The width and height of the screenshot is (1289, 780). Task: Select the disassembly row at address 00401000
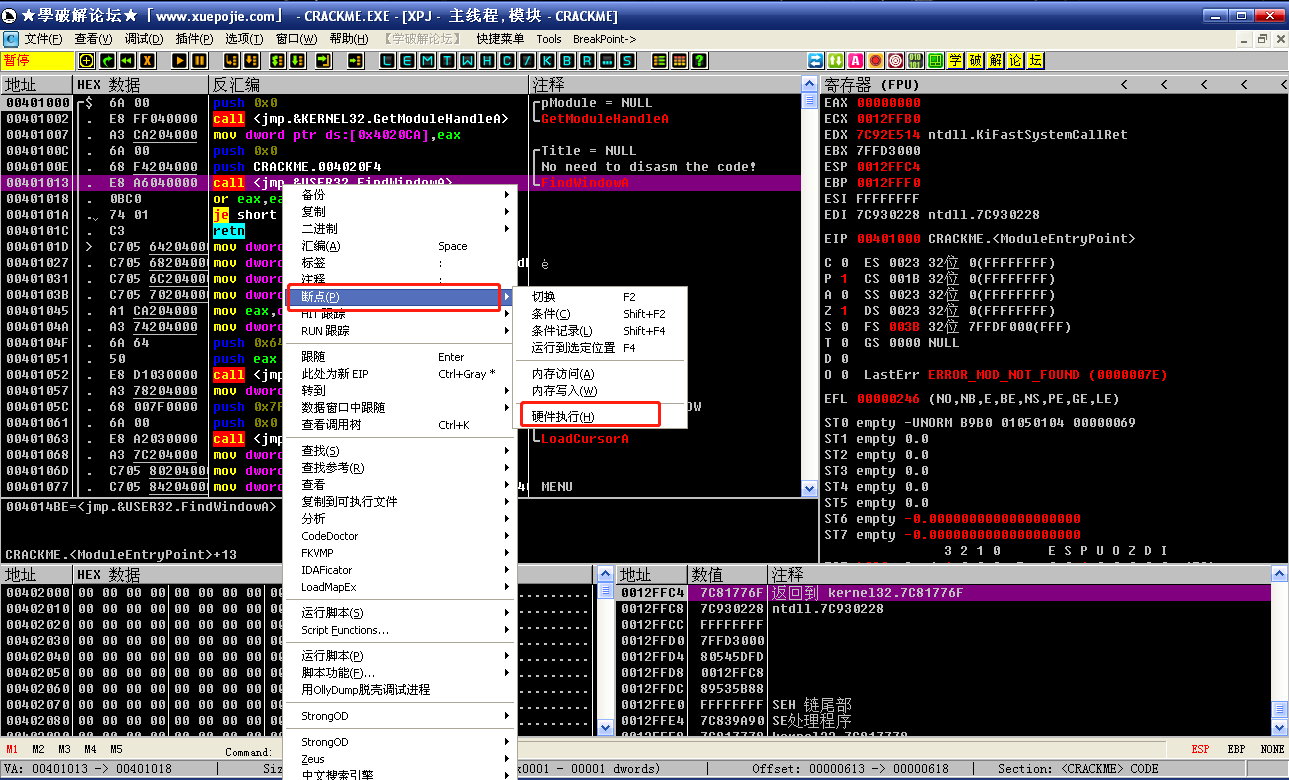pyautogui.click(x=402, y=103)
